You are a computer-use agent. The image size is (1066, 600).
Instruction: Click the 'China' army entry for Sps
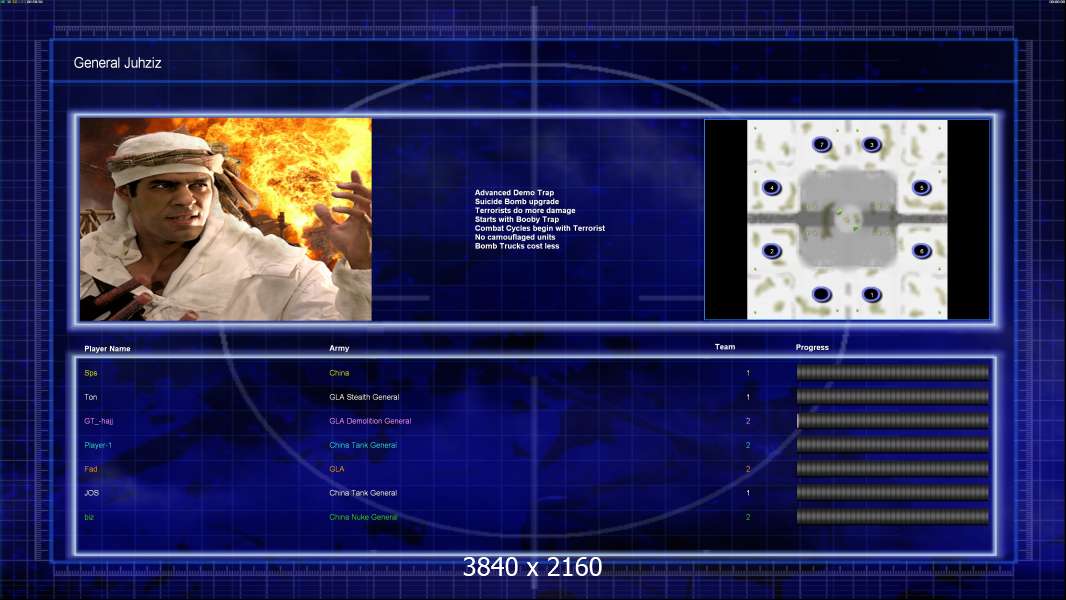339,373
